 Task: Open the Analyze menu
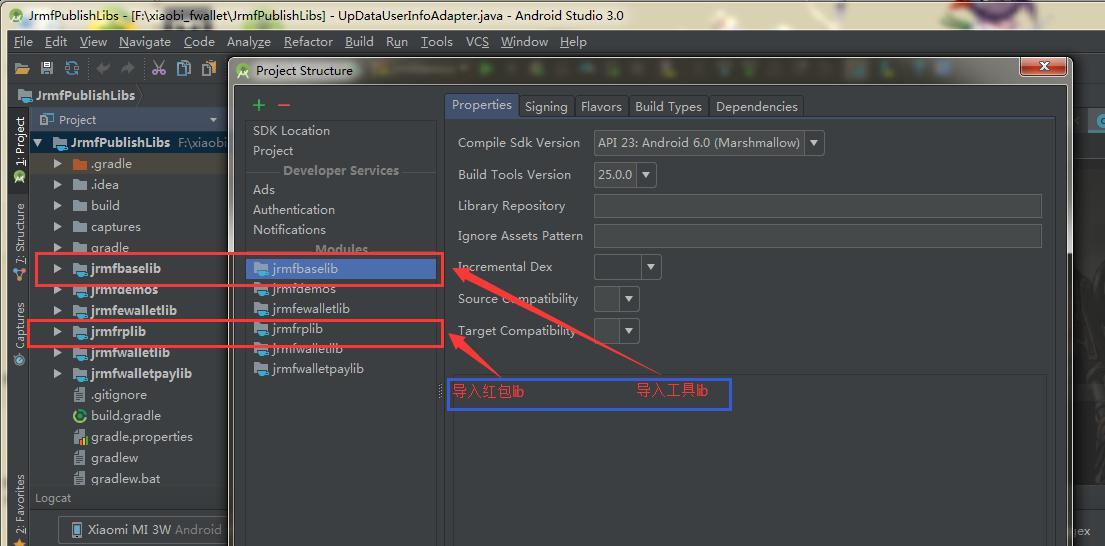tap(249, 42)
